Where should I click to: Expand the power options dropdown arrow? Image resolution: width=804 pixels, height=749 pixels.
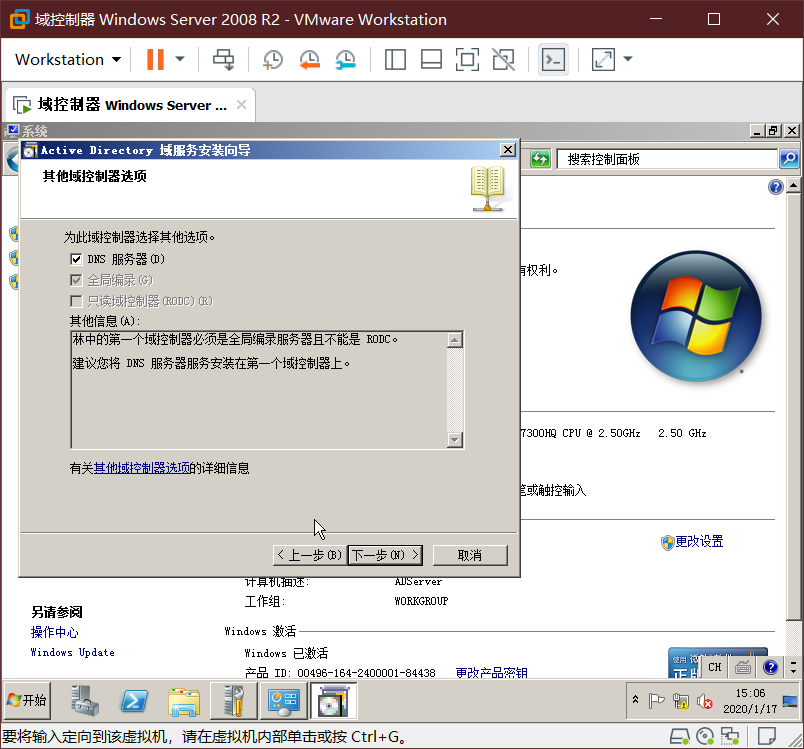[180, 59]
